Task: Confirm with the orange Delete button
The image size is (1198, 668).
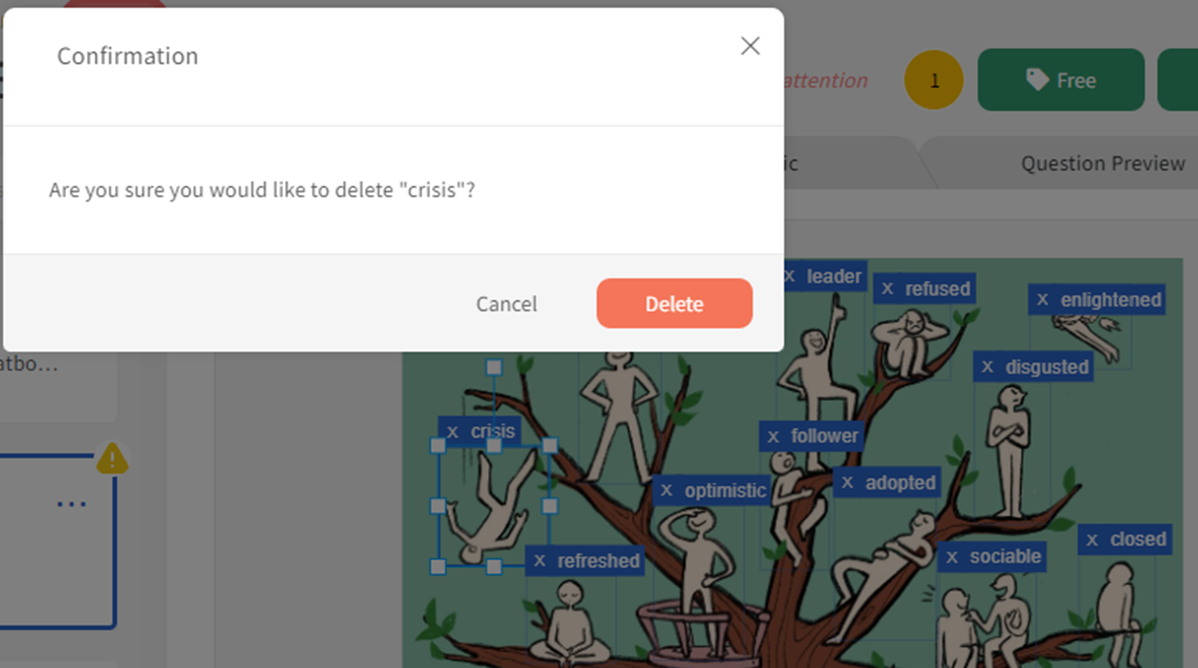Action: [674, 303]
